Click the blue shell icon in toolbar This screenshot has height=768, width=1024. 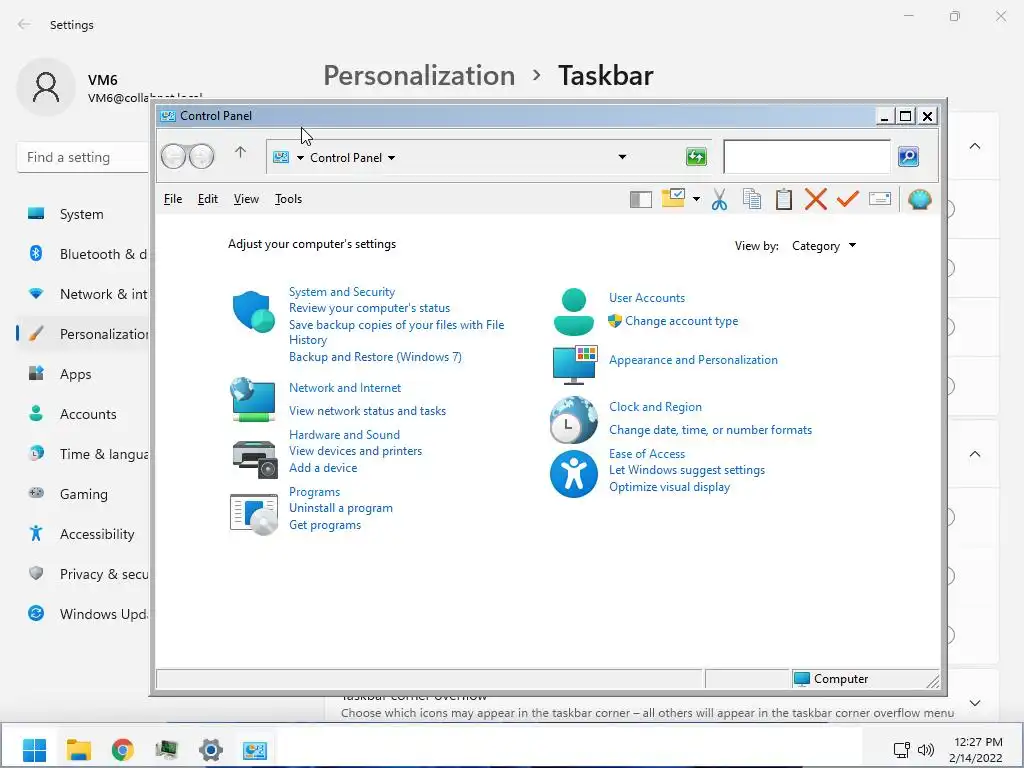pyautogui.click(x=920, y=199)
